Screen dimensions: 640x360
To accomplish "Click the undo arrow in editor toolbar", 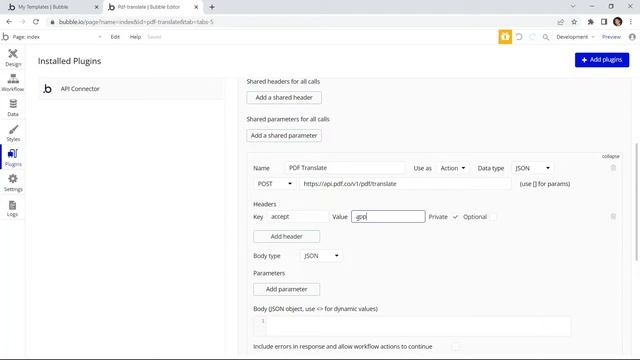I will pyautogui.click(x=519, y=37).
